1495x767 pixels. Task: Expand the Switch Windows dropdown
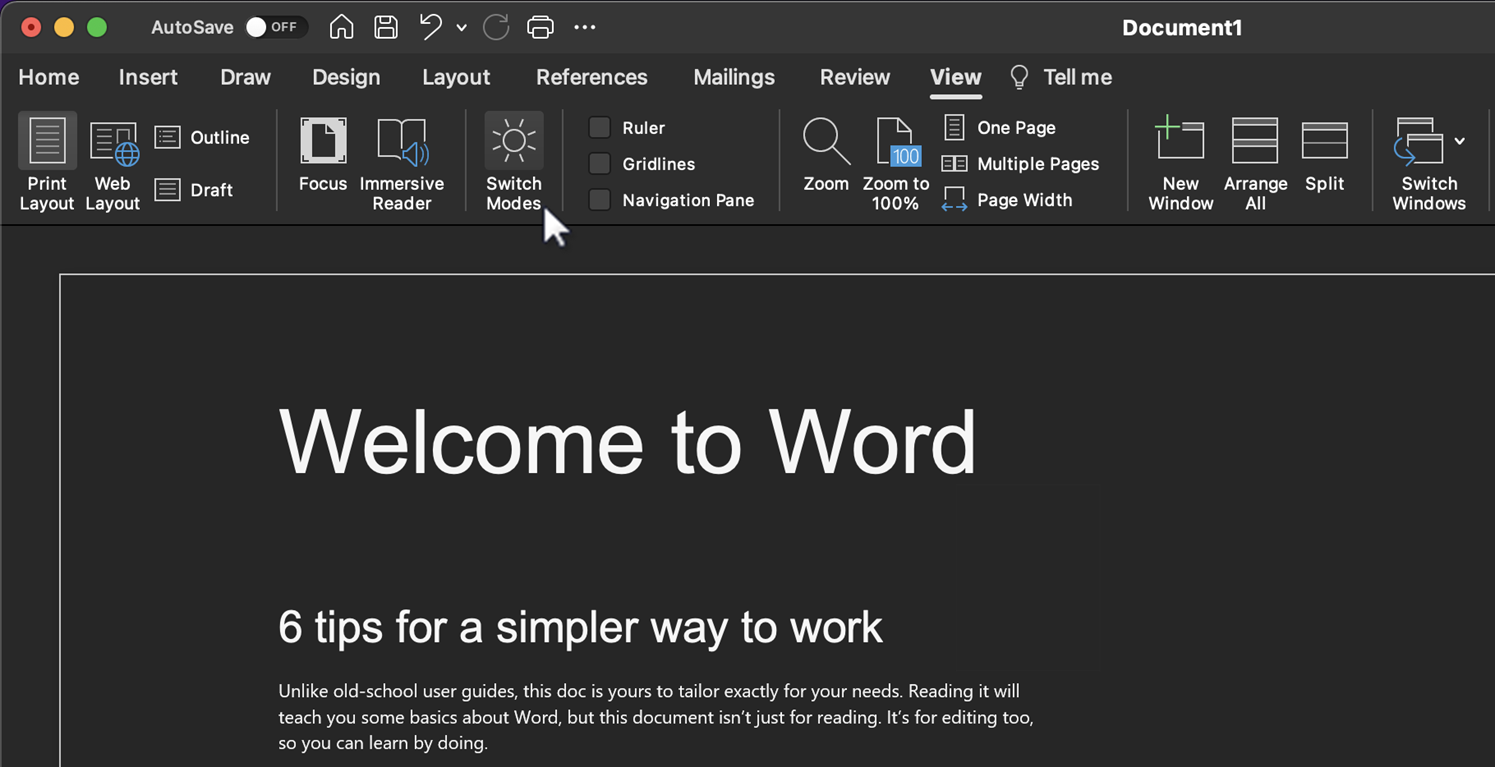coord(1460,141)
